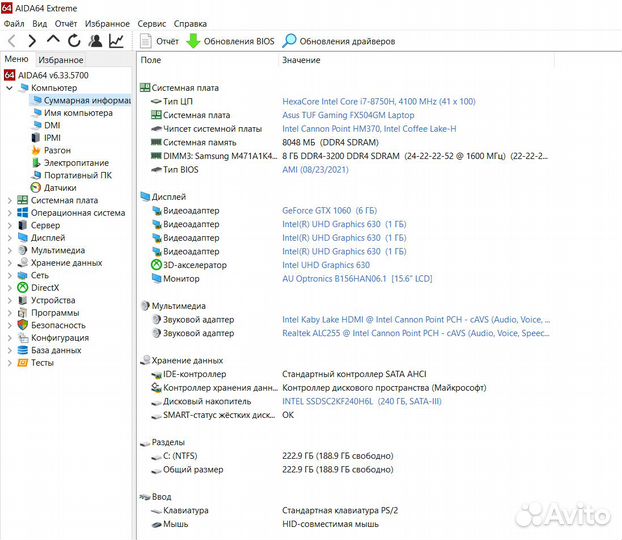
Task: Select the IPMI tree item
Action: [x=52, y=138]
